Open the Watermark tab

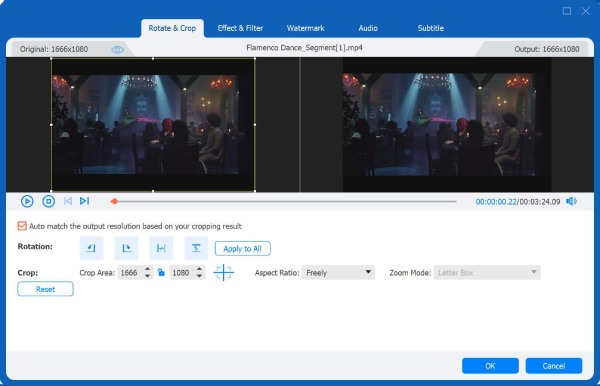305,28
